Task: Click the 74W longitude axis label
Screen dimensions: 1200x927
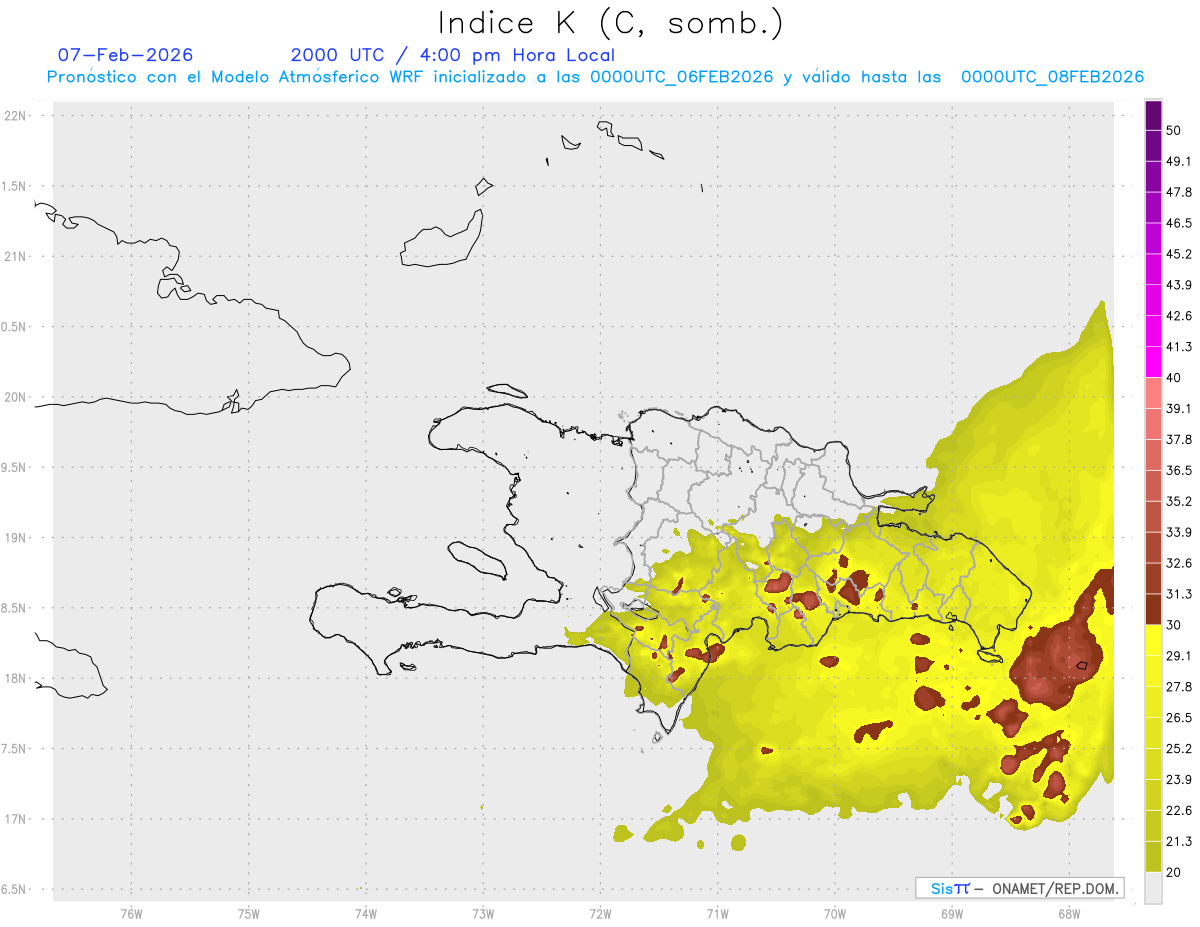Action: (365, 913)
